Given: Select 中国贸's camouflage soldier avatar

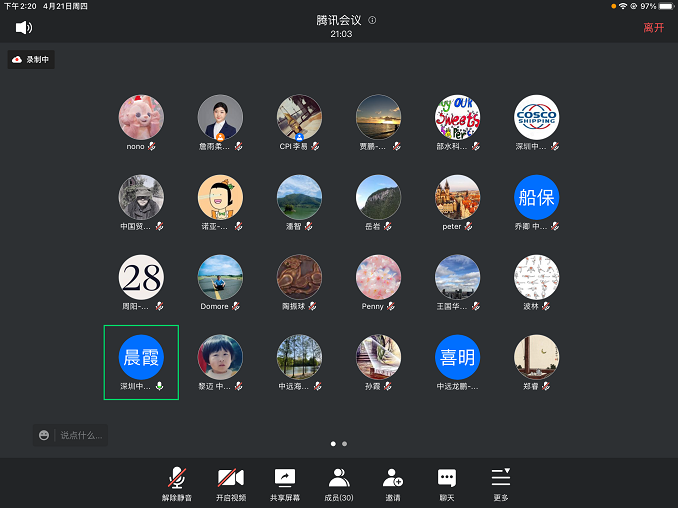Looking at the screenshot, I should pyautogui.click(x=141, y=197).
